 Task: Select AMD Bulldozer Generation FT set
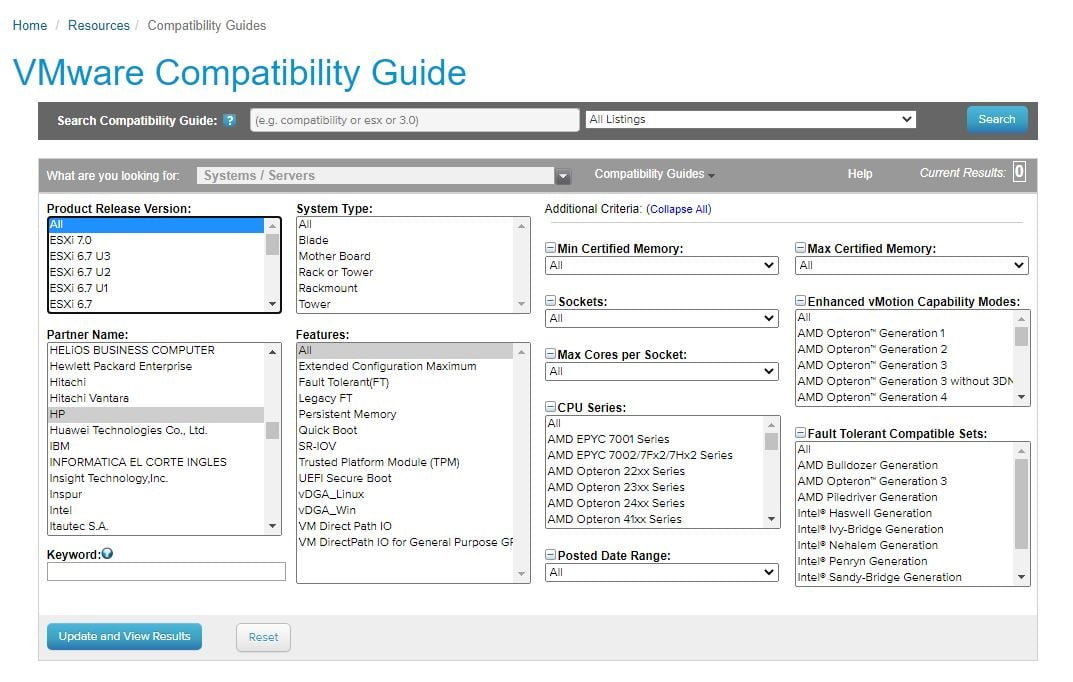click(905, 465)
